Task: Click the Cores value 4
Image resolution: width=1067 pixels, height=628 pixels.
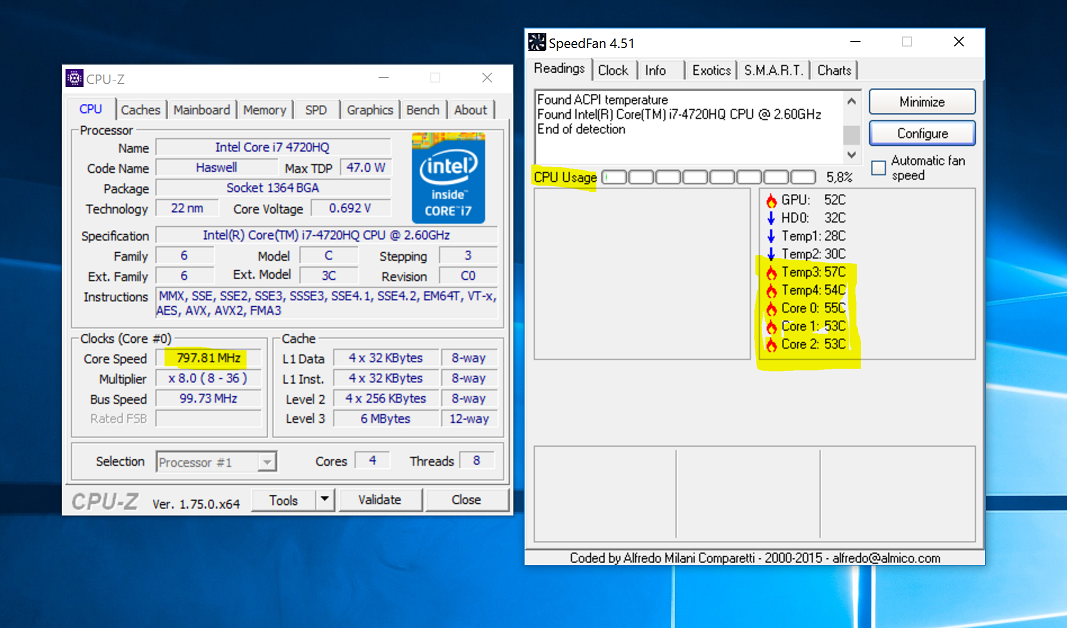Action: [372, 461]
